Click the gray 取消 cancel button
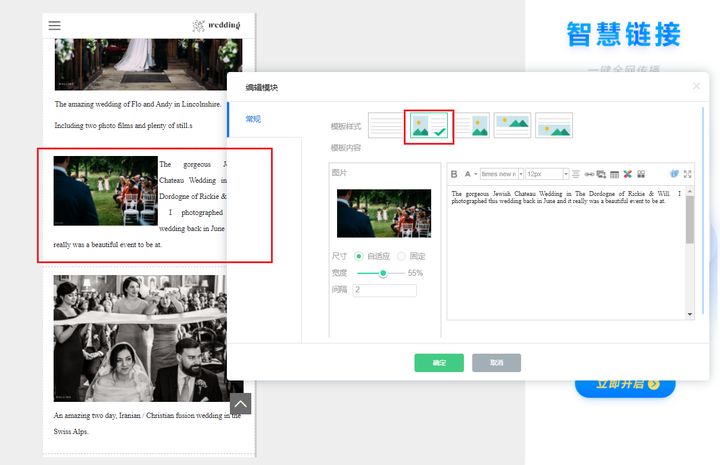This screenshot has height=465, width=720. click(496, 363)
